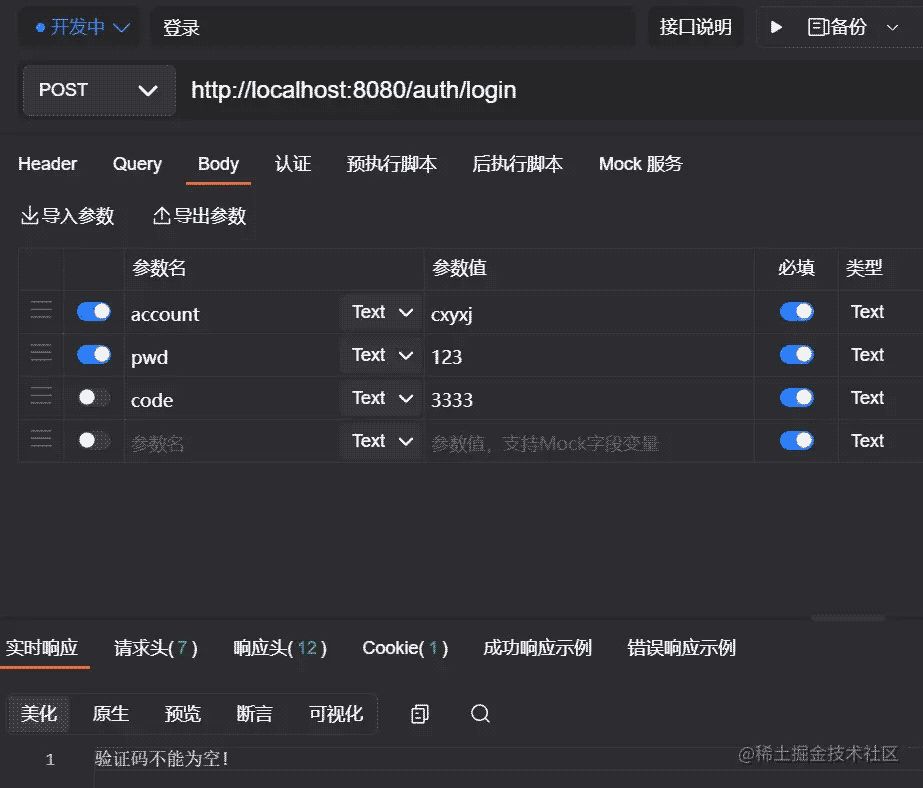Screen dimensions: 923x788
Task: Click the request URL input field
Action: click(550, 90)
